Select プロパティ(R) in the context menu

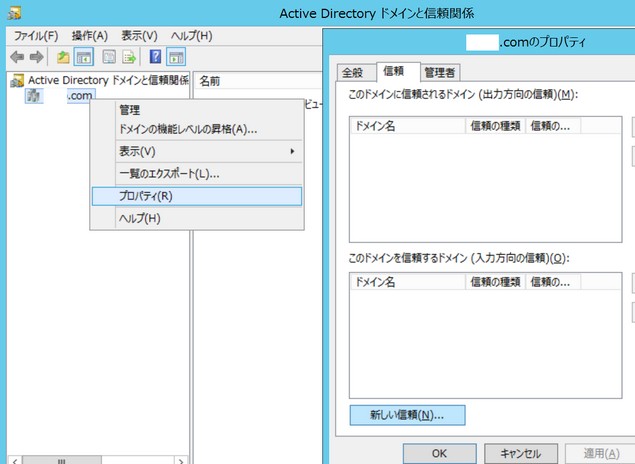click(x=197, y=196)
